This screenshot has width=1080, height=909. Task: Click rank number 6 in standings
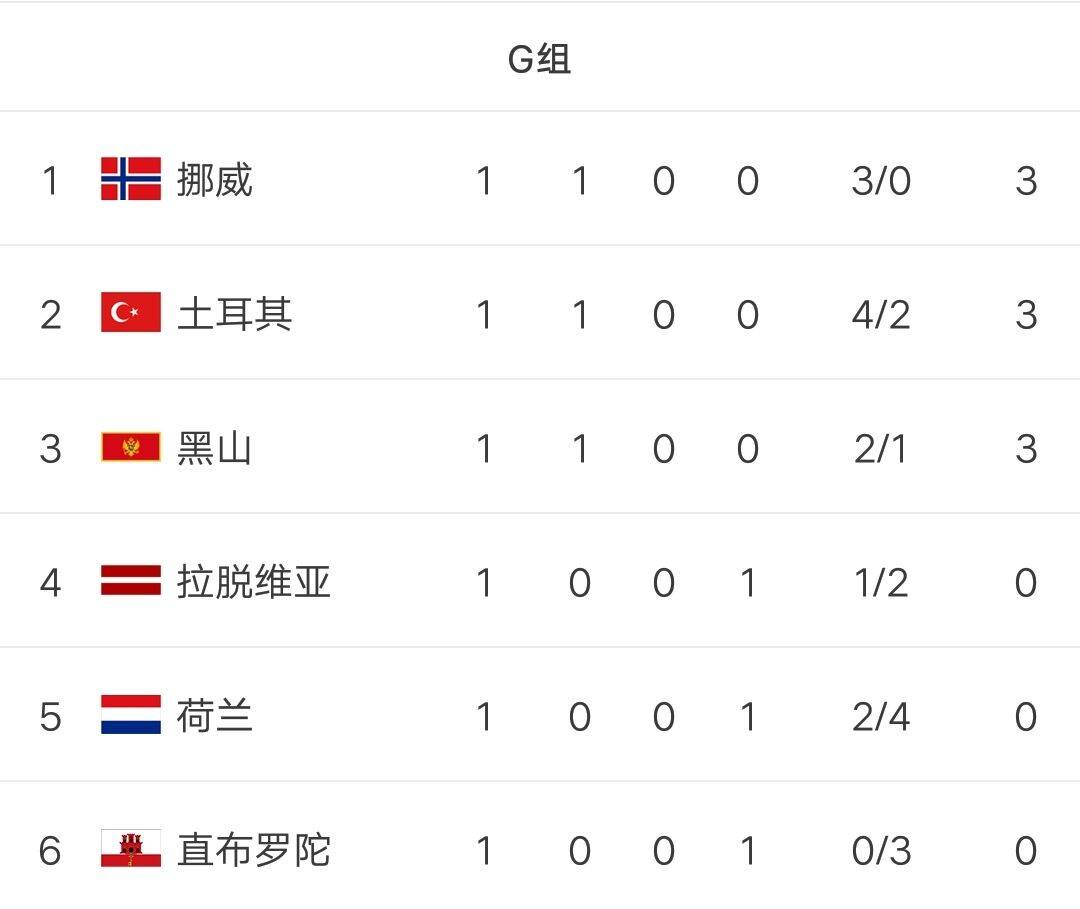(50, 850)
